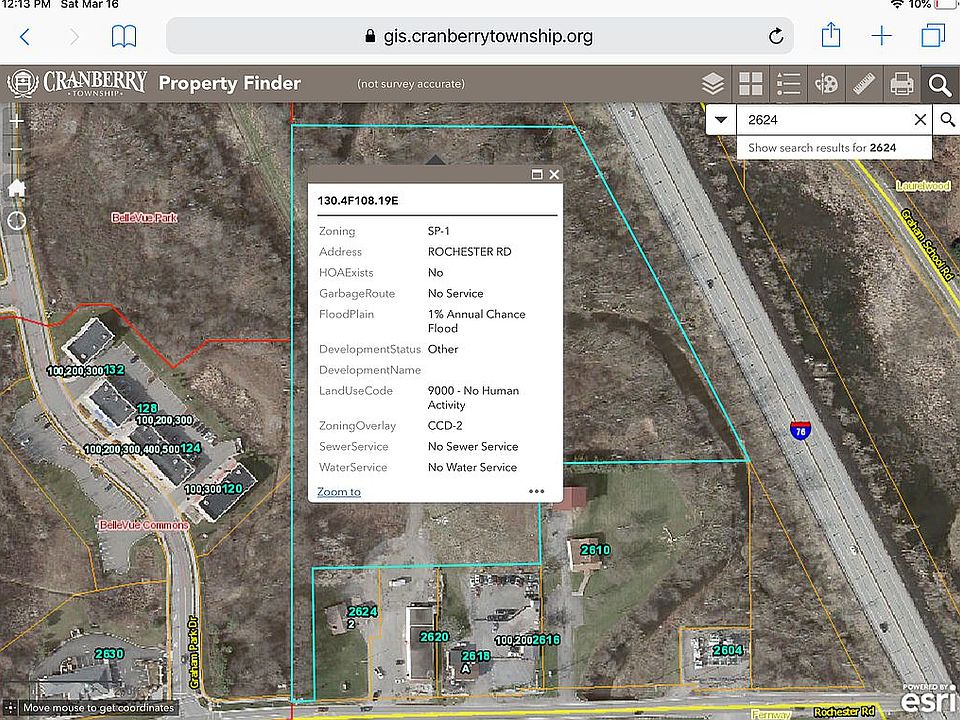Image resolution: width=960 pixels, height=720 pixels.
Task: Zoom out on the map
Action: (x=17, y=152)
